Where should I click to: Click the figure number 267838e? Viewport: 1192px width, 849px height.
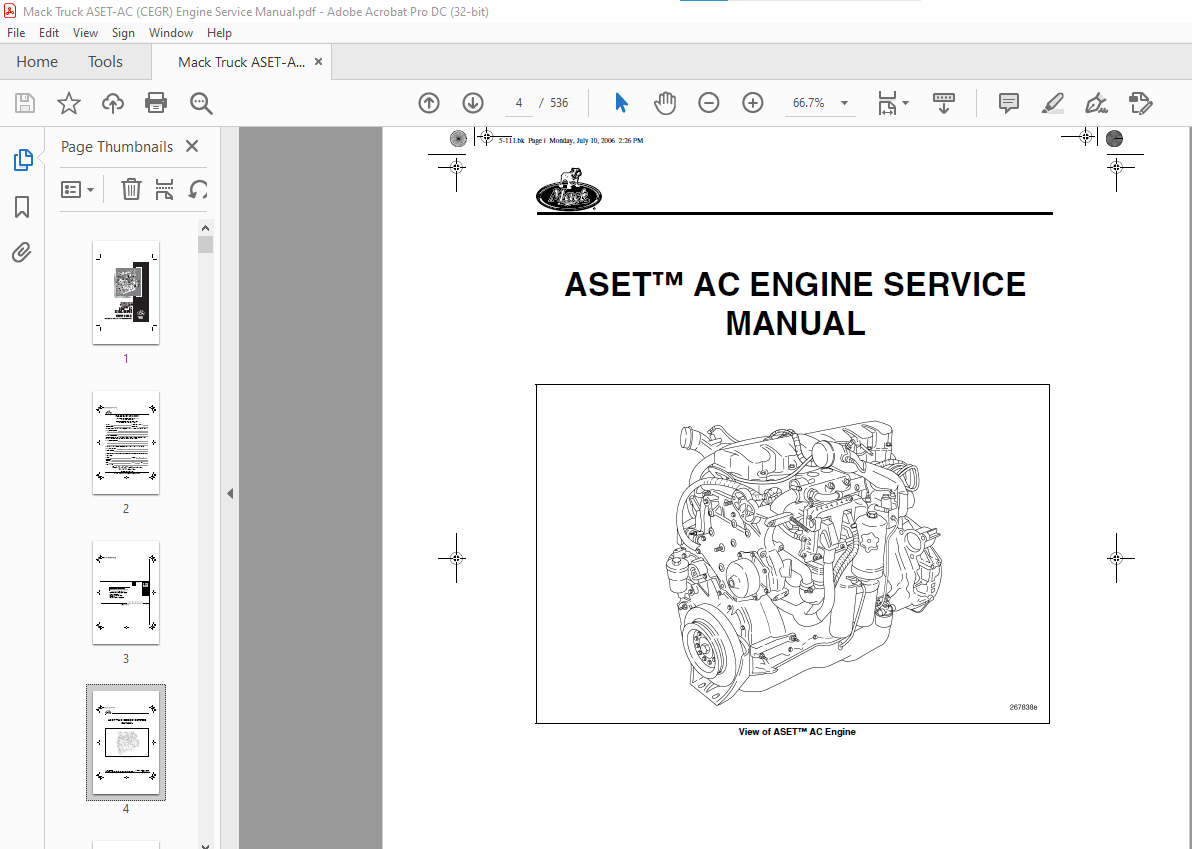pyautogui.click(x=1023, y=707)
